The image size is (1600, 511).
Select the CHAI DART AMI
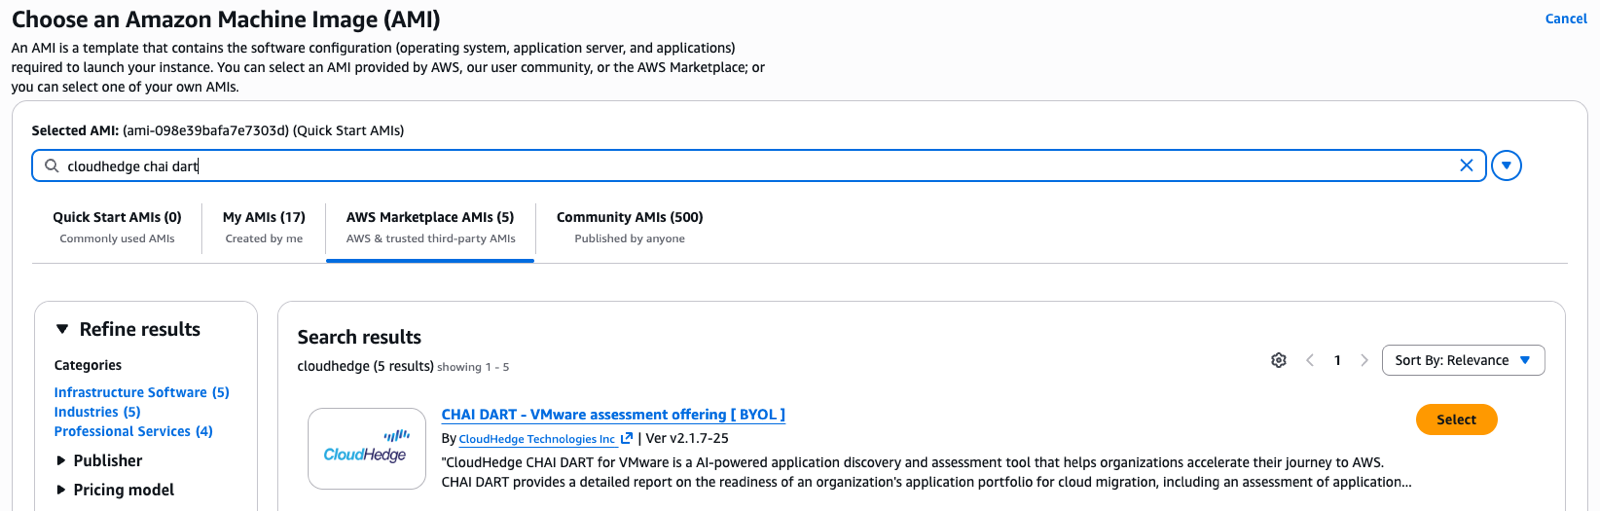(x=1456, y=420)
